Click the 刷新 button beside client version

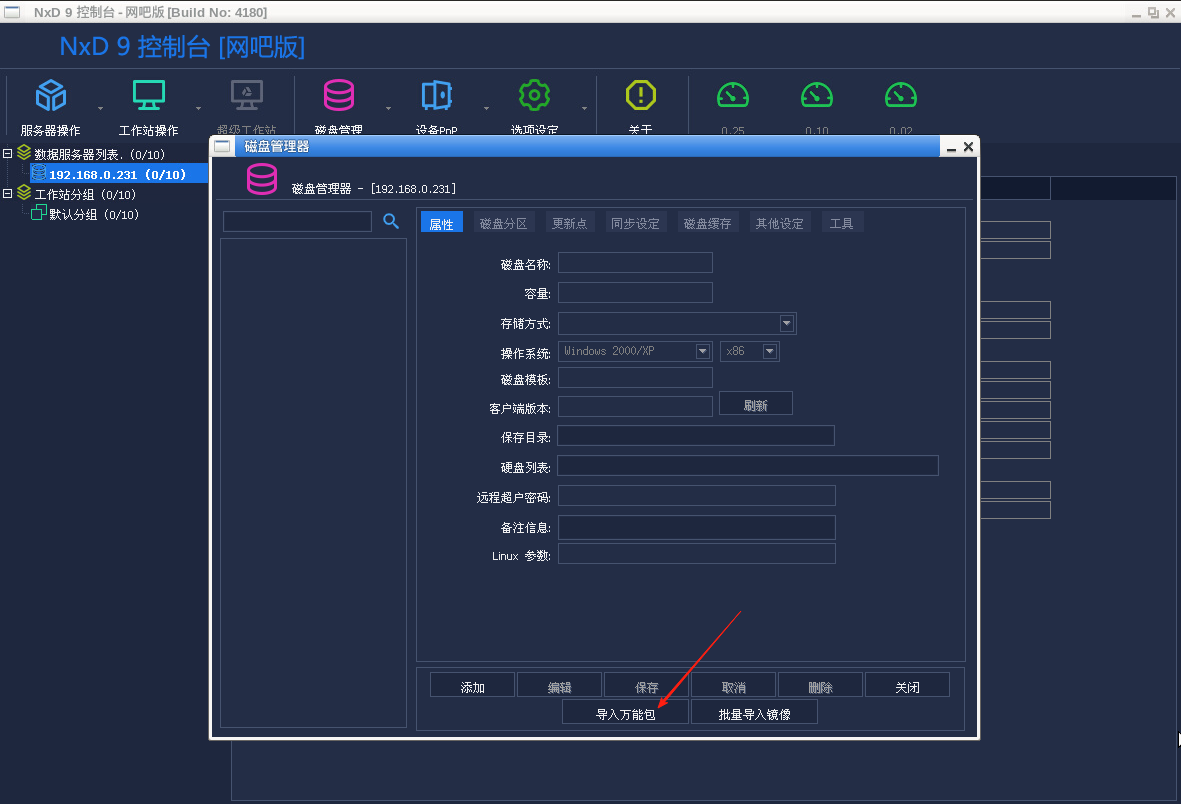756,403
